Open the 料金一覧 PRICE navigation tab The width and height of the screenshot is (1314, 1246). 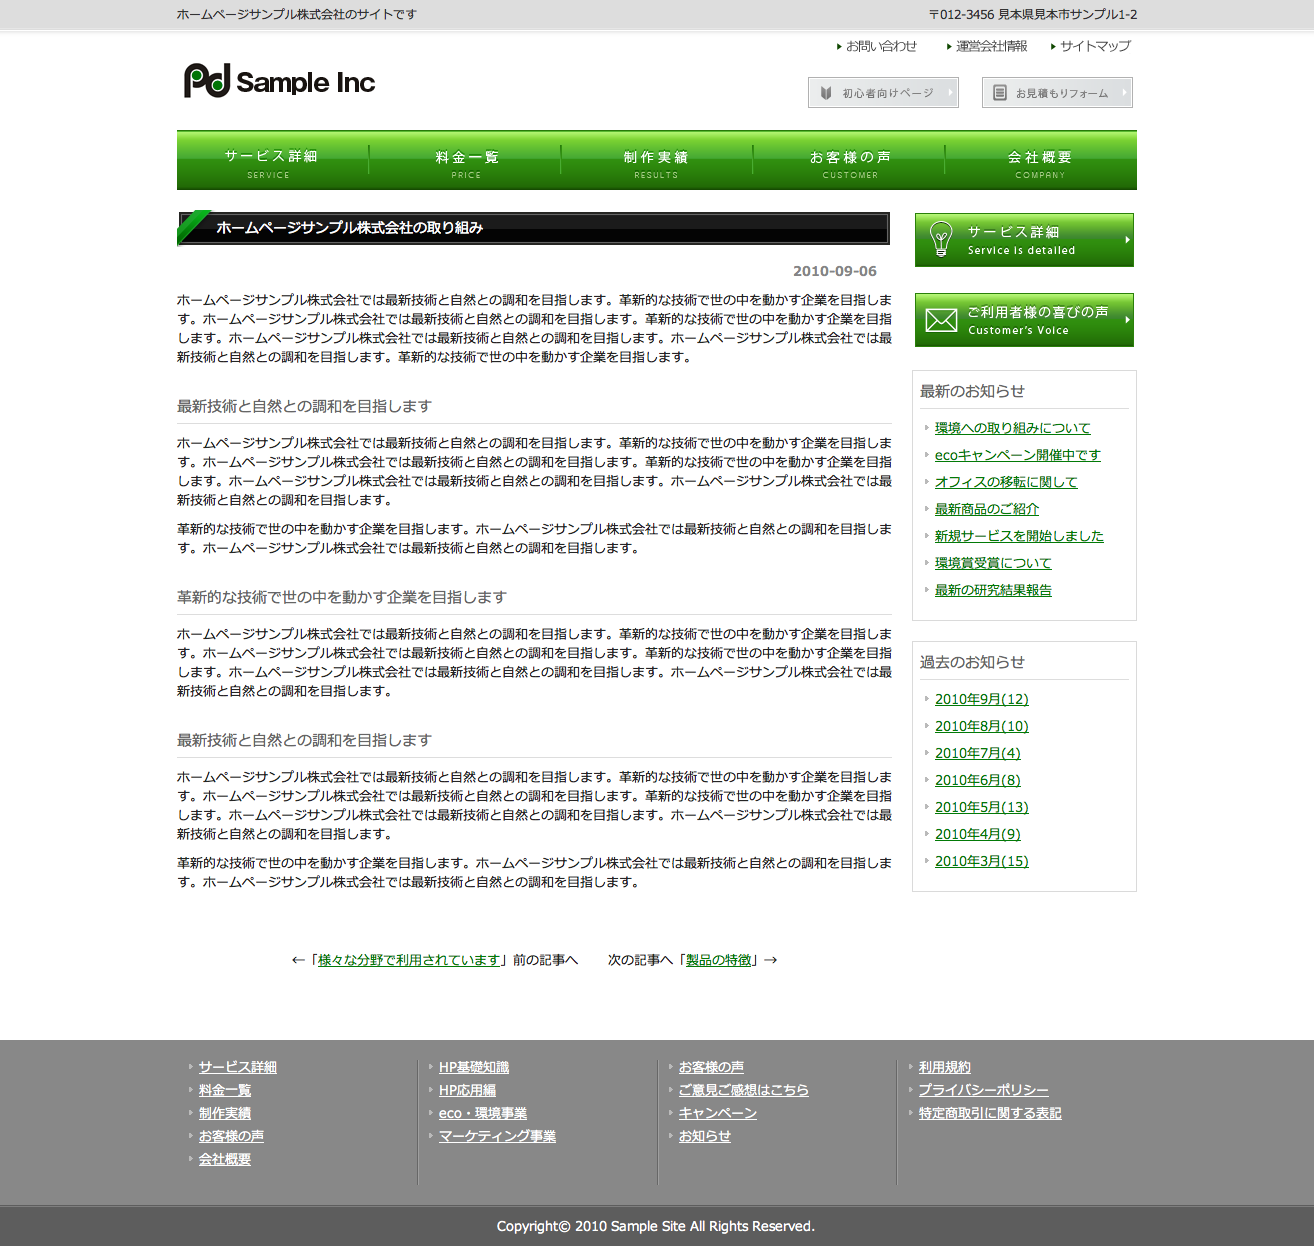point(466,162)
